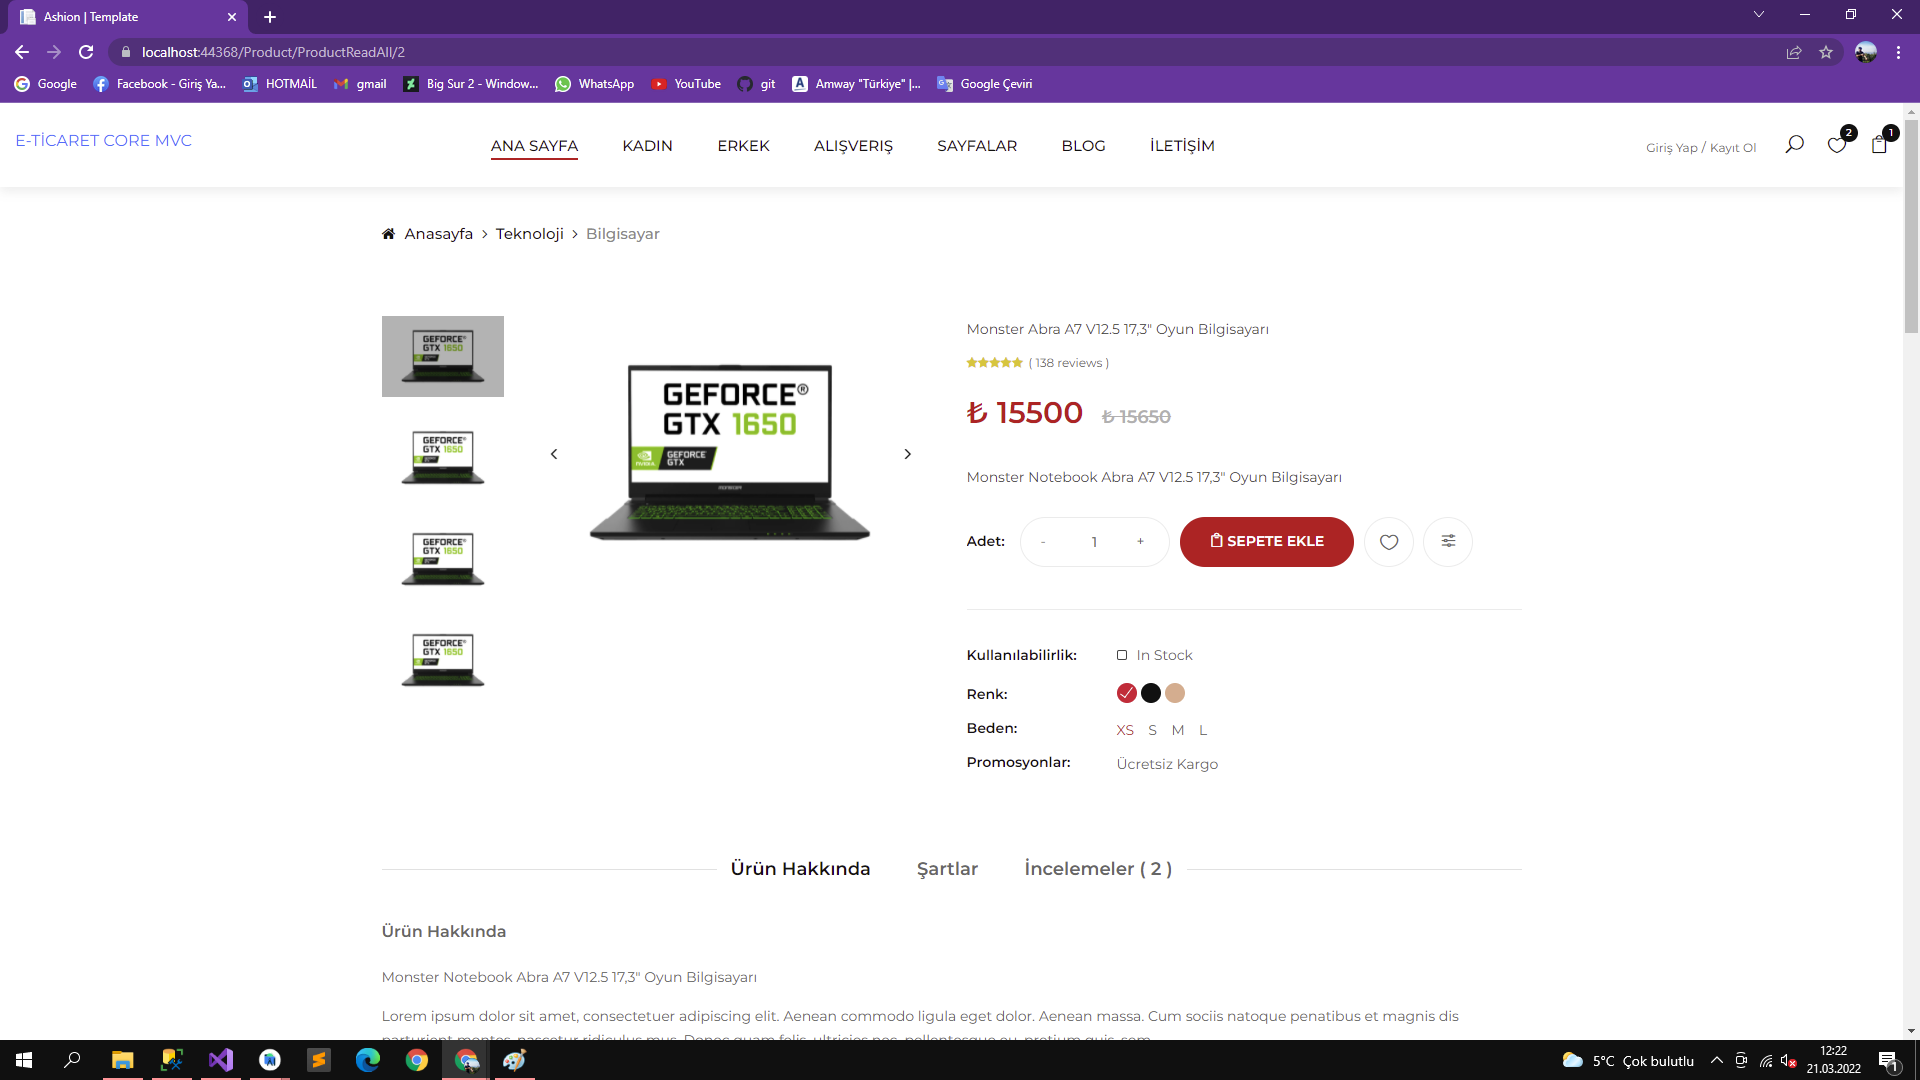Toggle the In Stock checkbox
This screenshot has height=1080, width=1920.
(1122, 655)
